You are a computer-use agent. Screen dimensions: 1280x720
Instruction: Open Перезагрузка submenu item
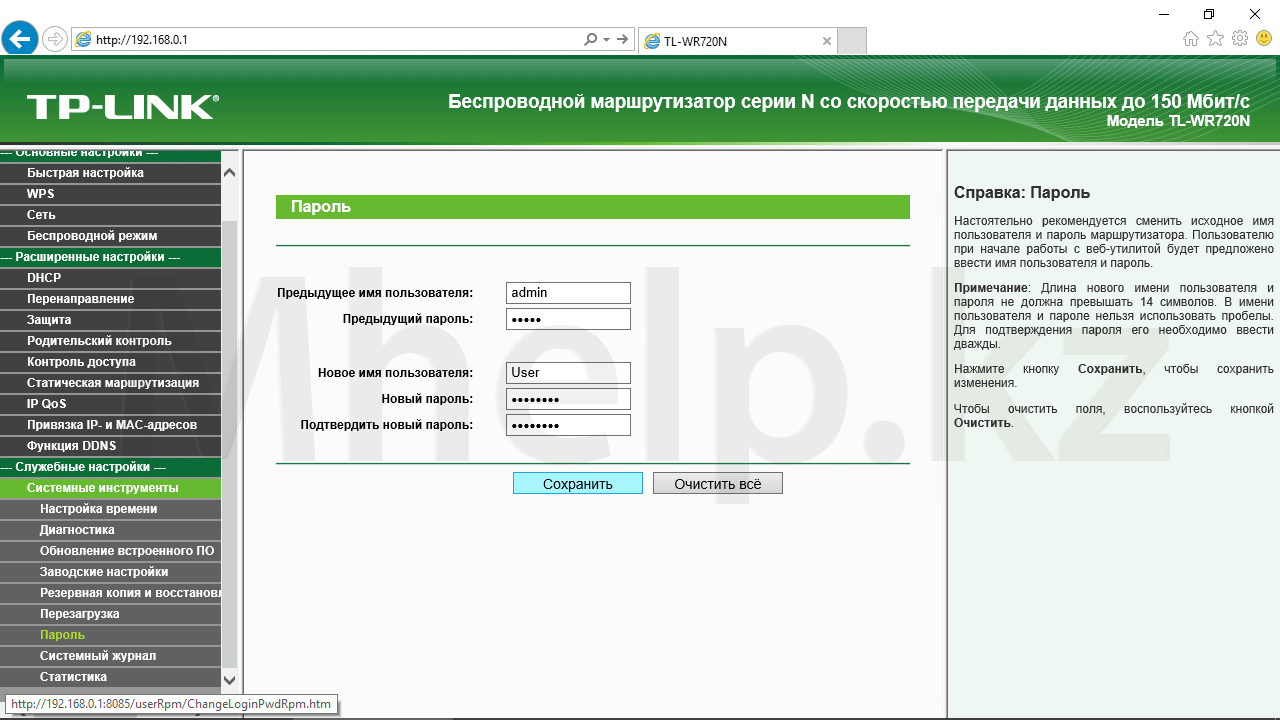tap(110, 614)
